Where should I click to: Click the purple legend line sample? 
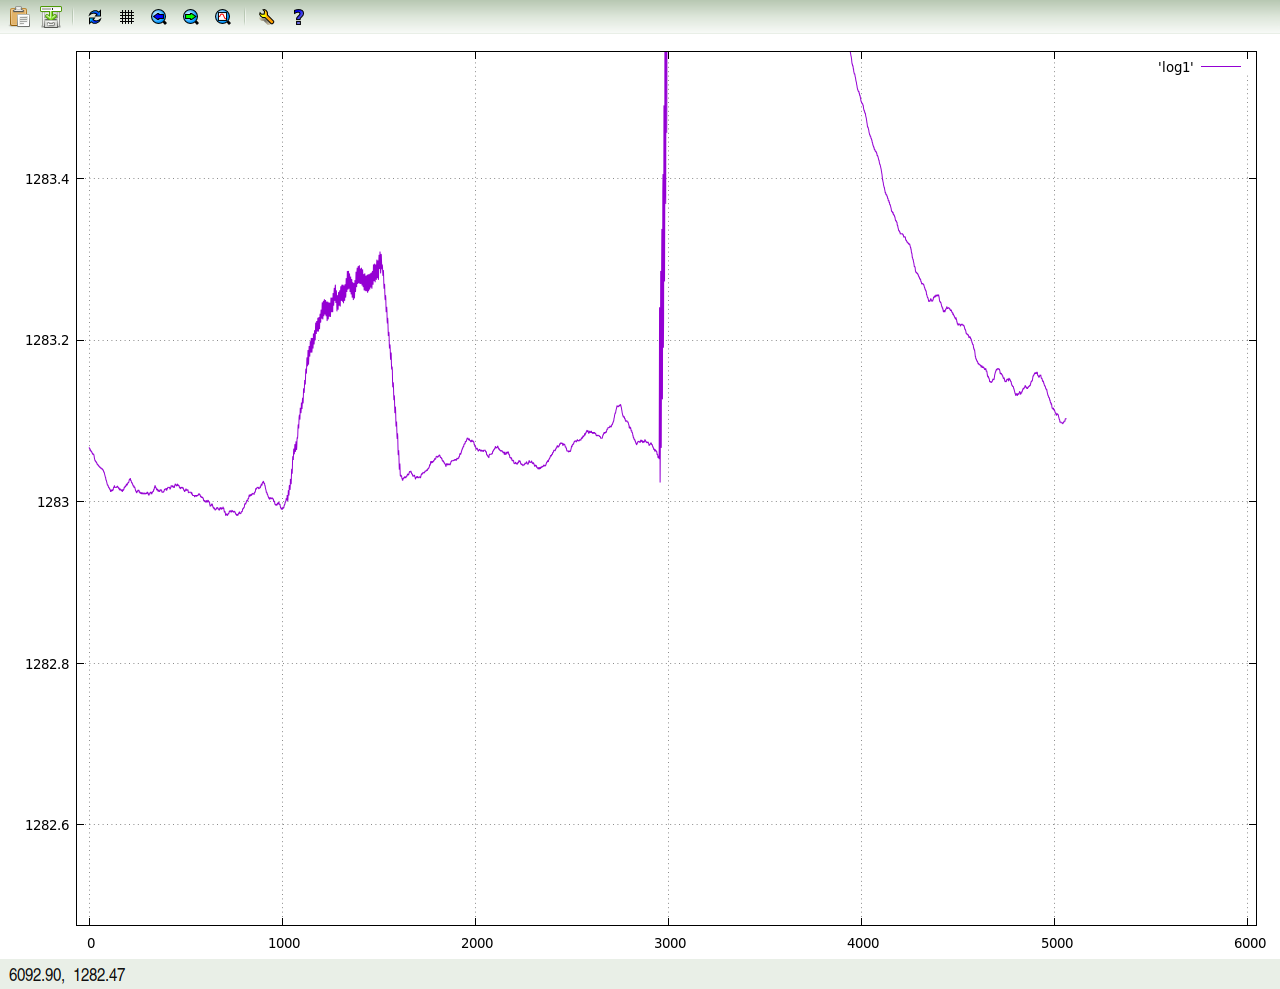click(x=1221, y=67)
